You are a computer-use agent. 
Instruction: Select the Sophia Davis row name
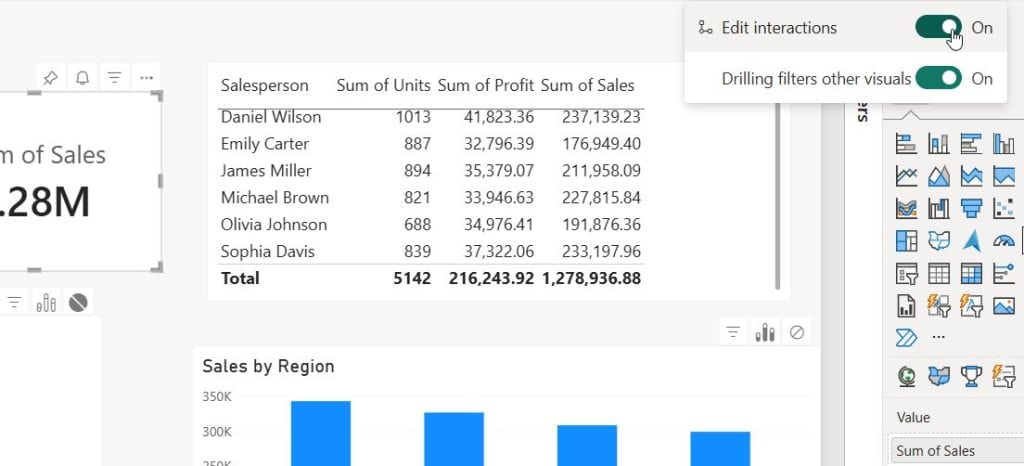(268, 251)
